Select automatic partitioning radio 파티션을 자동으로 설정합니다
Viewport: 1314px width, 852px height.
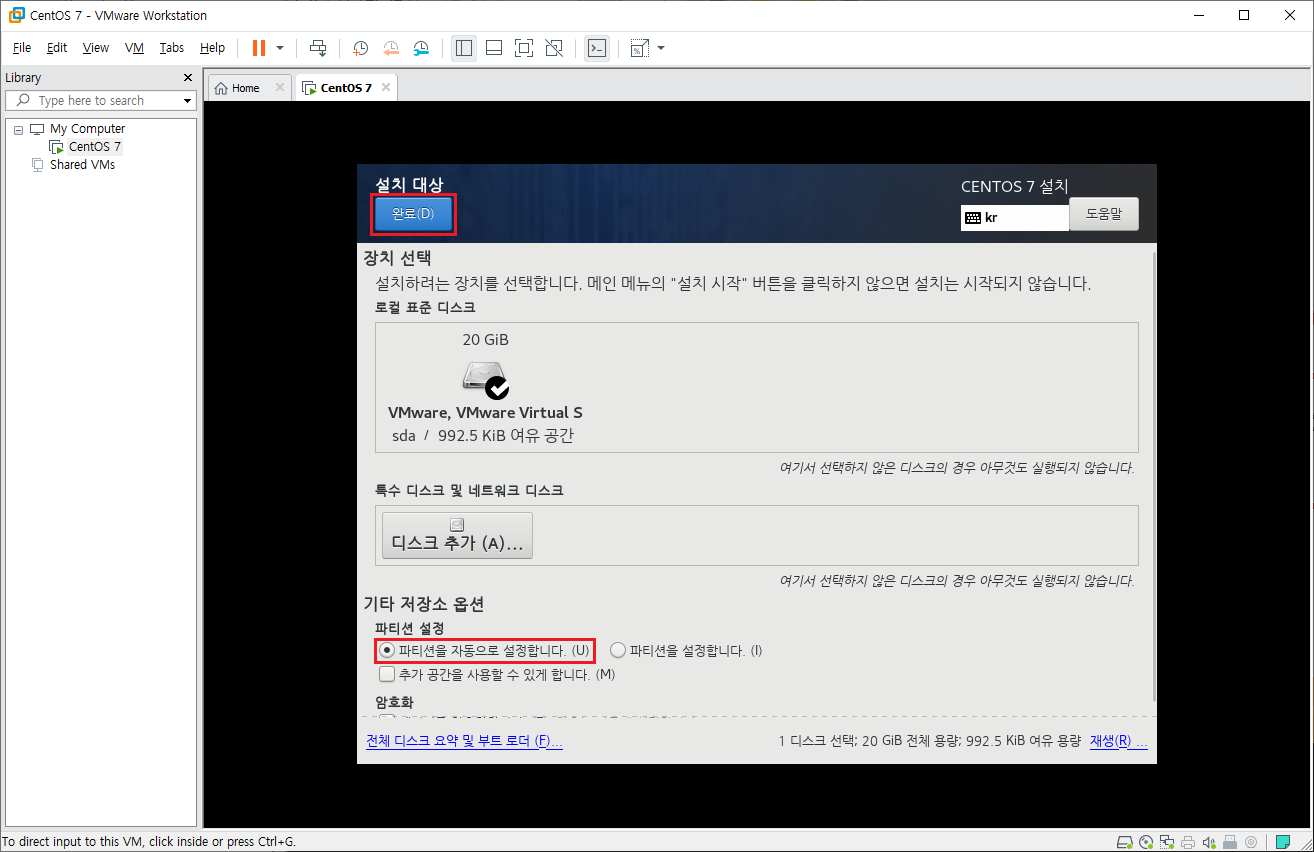[484, 651]
